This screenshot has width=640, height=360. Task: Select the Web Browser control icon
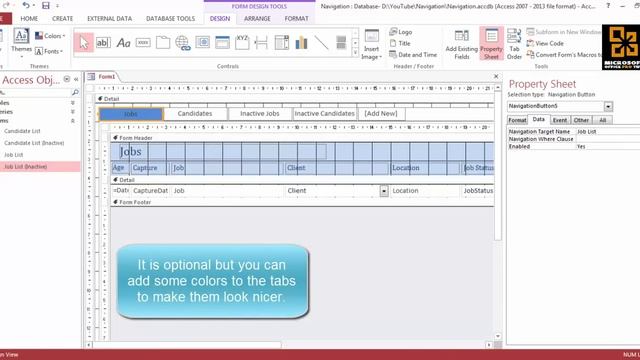202,42
